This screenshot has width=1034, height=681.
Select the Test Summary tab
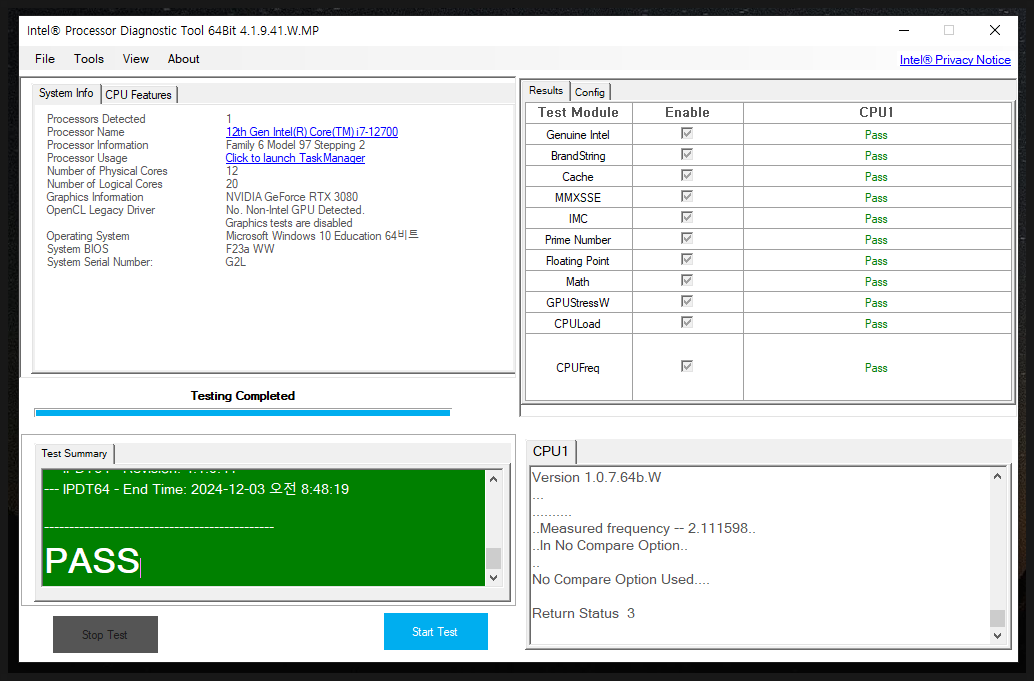pos(74,454)
